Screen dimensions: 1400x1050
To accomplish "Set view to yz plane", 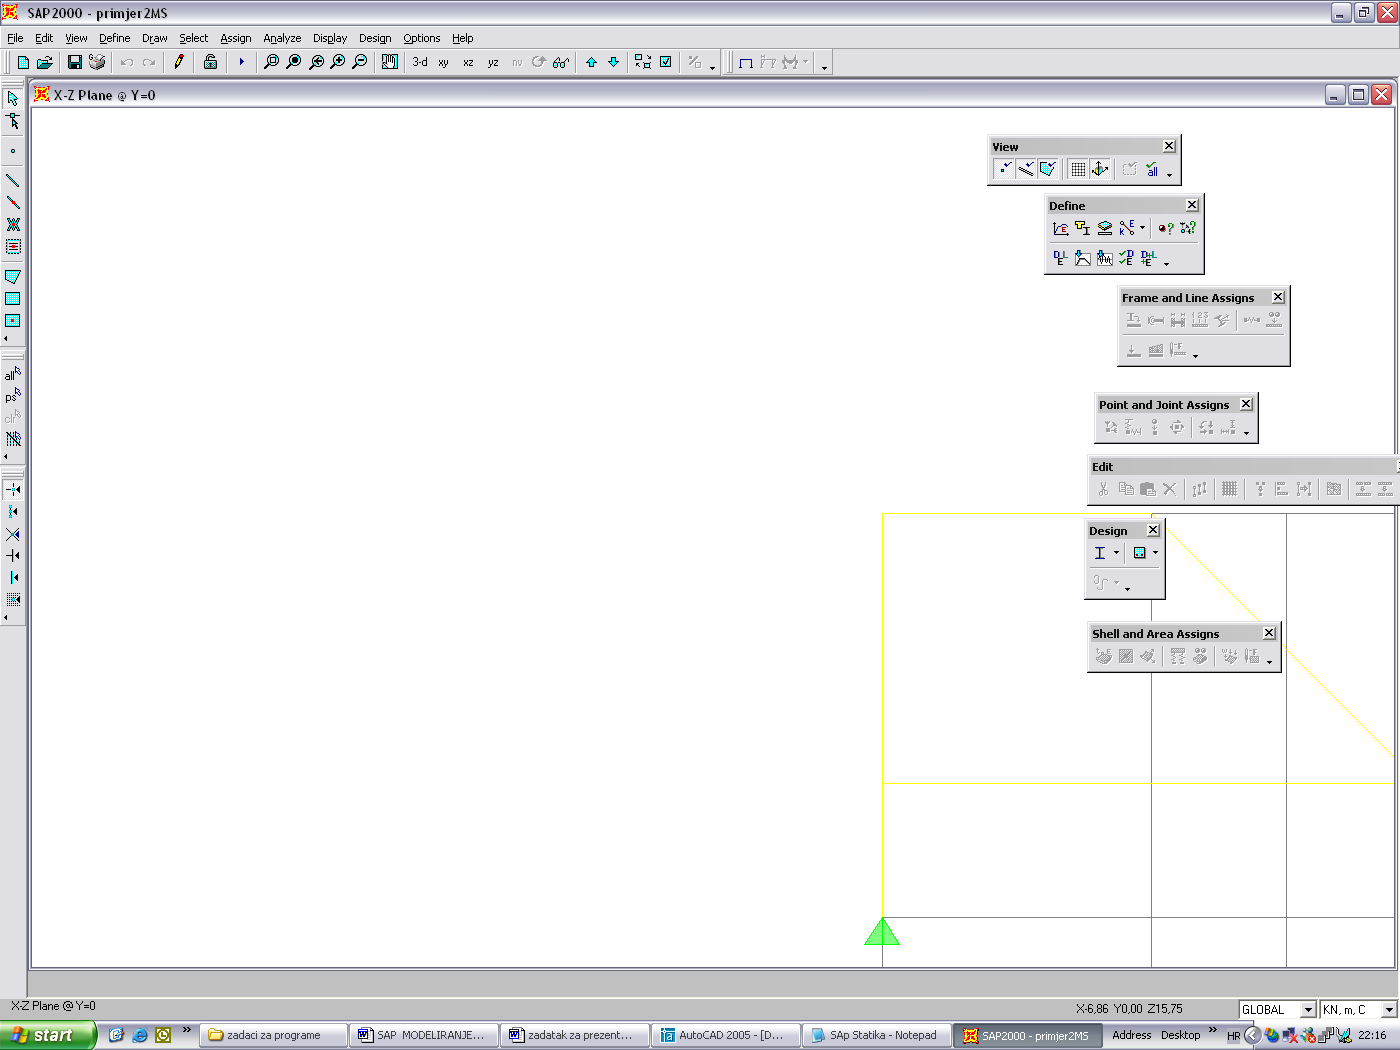I will point(493,62).
